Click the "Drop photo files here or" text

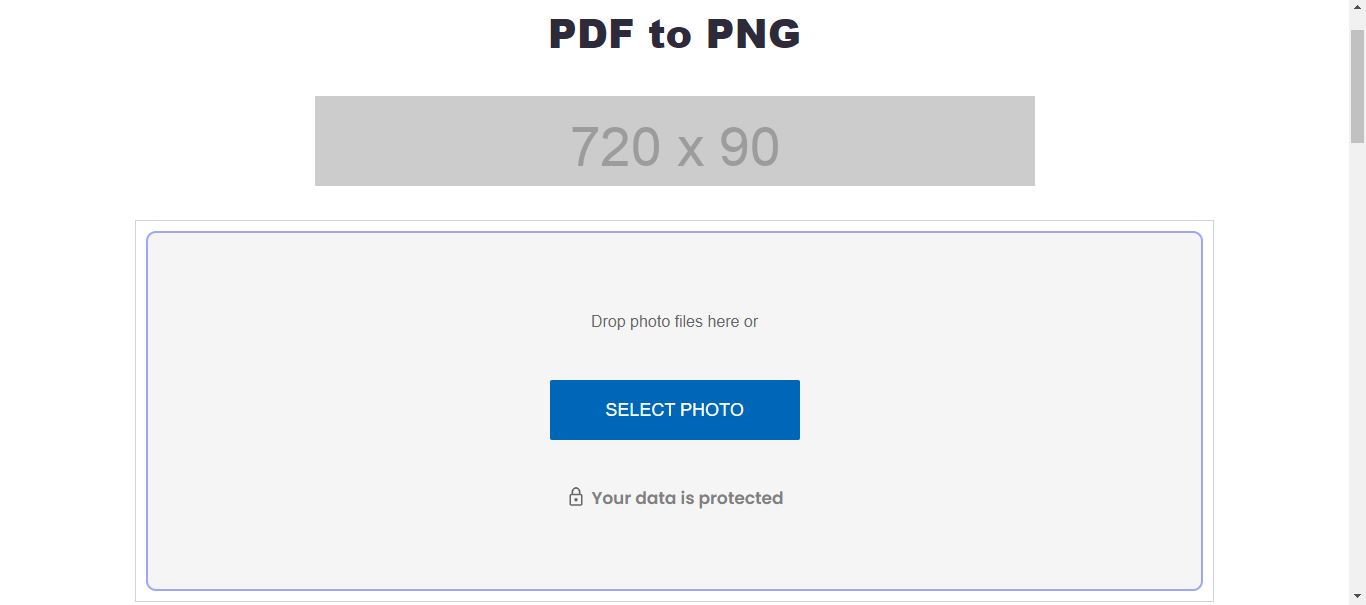point(674,321)
